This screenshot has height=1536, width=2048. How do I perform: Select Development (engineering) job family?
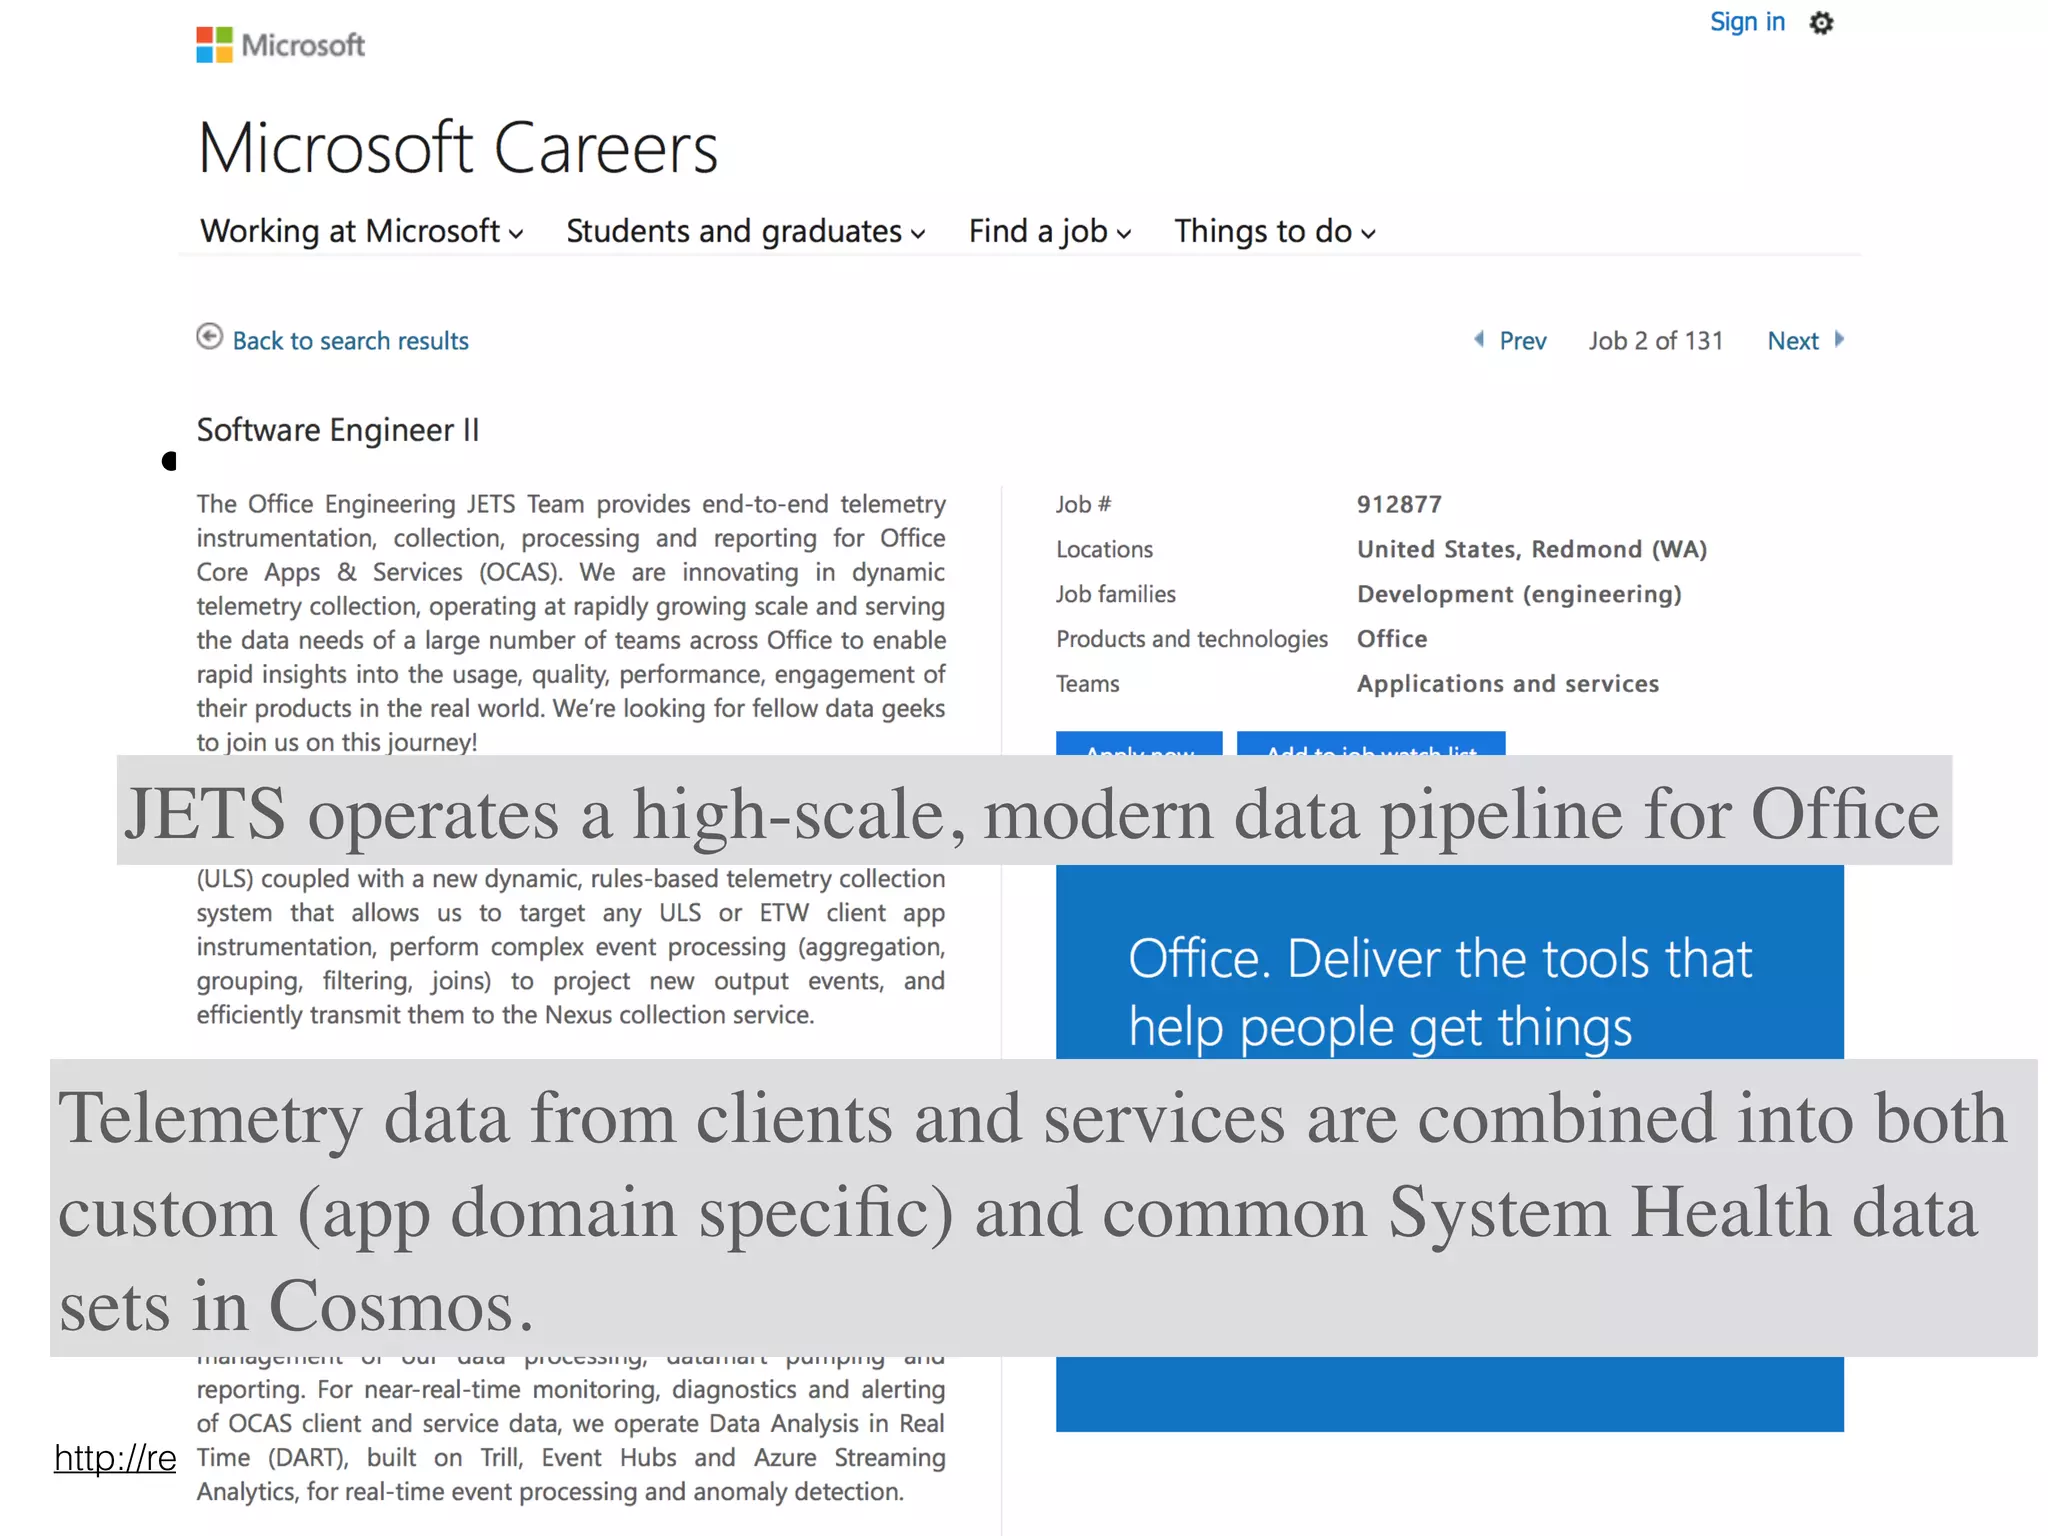(1519, 594)
